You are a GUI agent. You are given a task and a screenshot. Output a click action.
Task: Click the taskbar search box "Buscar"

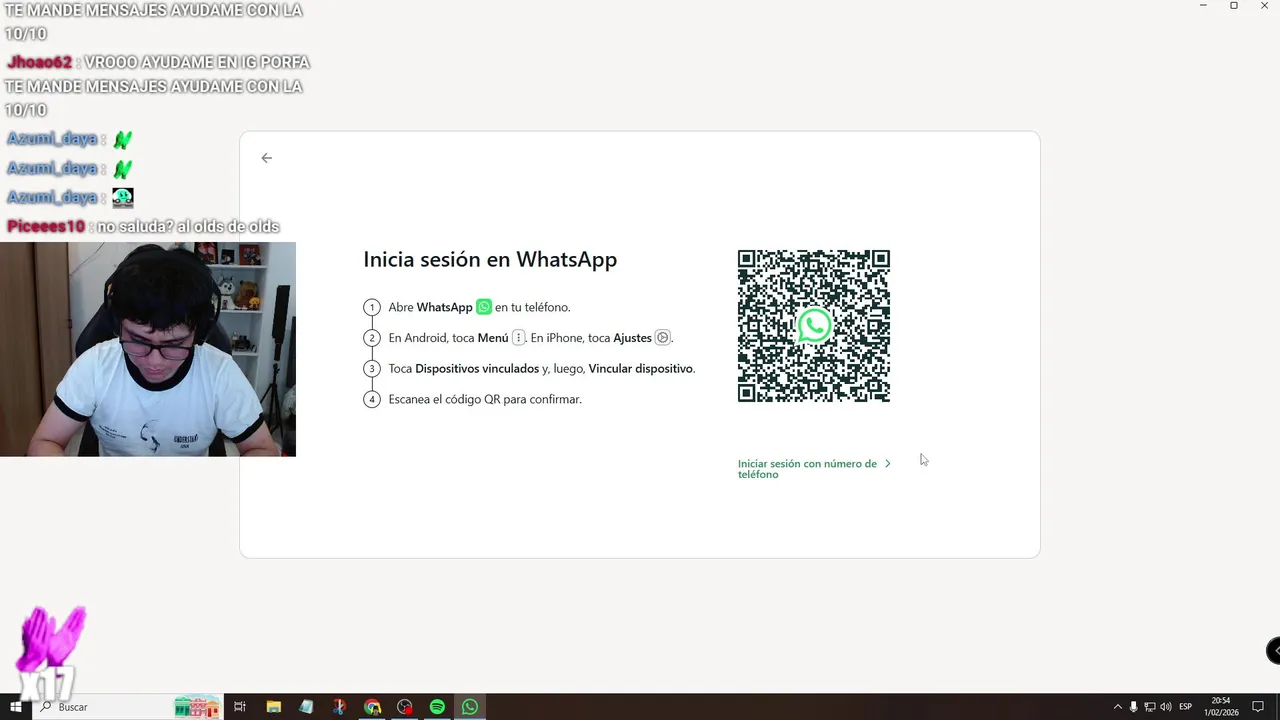coord(127,707)
